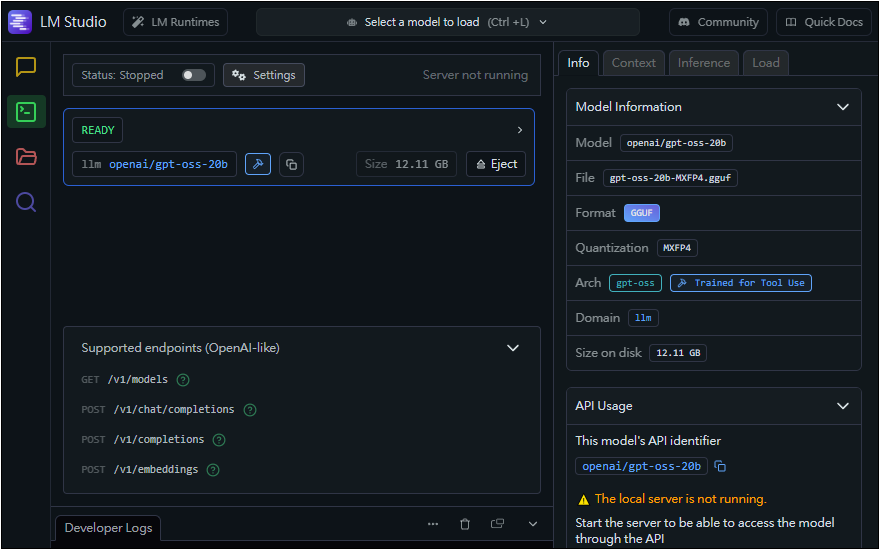This screenshot has width=880, height=550.
Task: Click the openai/gpt-oss-20b model link in READY card
Action: 168,164
